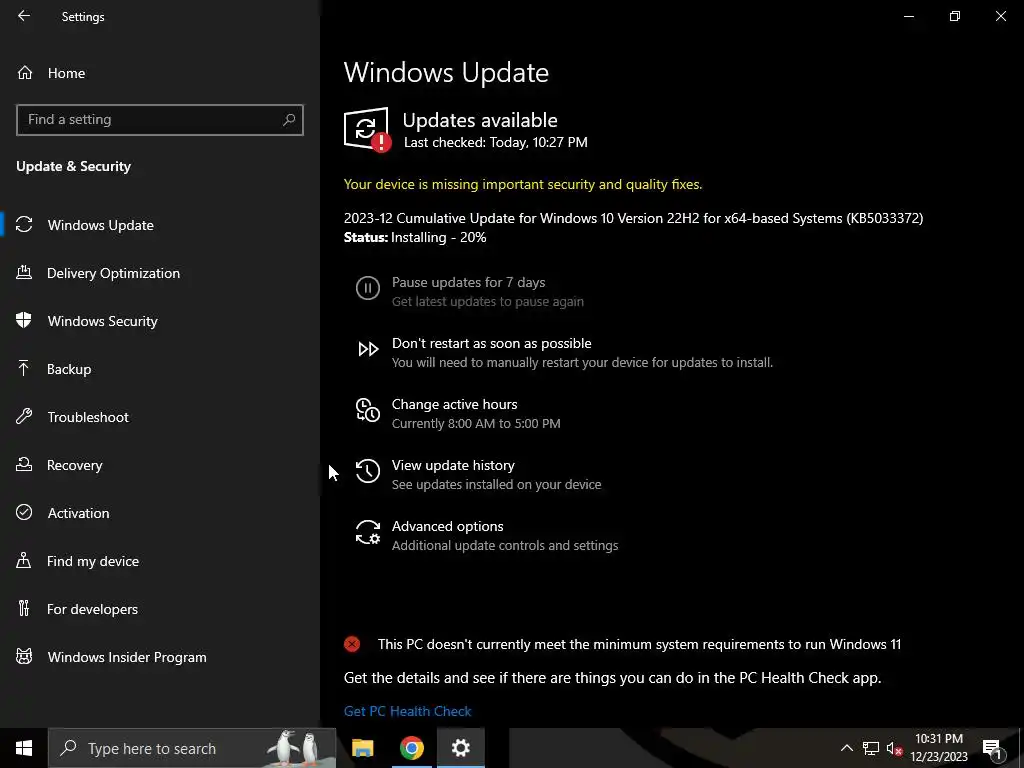
Task: Click the PC Health Check app details text
Action: click(613, 678)
